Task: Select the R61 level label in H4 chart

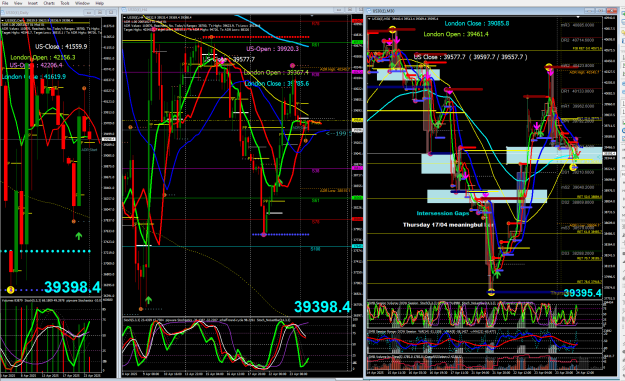Action: 315,45
